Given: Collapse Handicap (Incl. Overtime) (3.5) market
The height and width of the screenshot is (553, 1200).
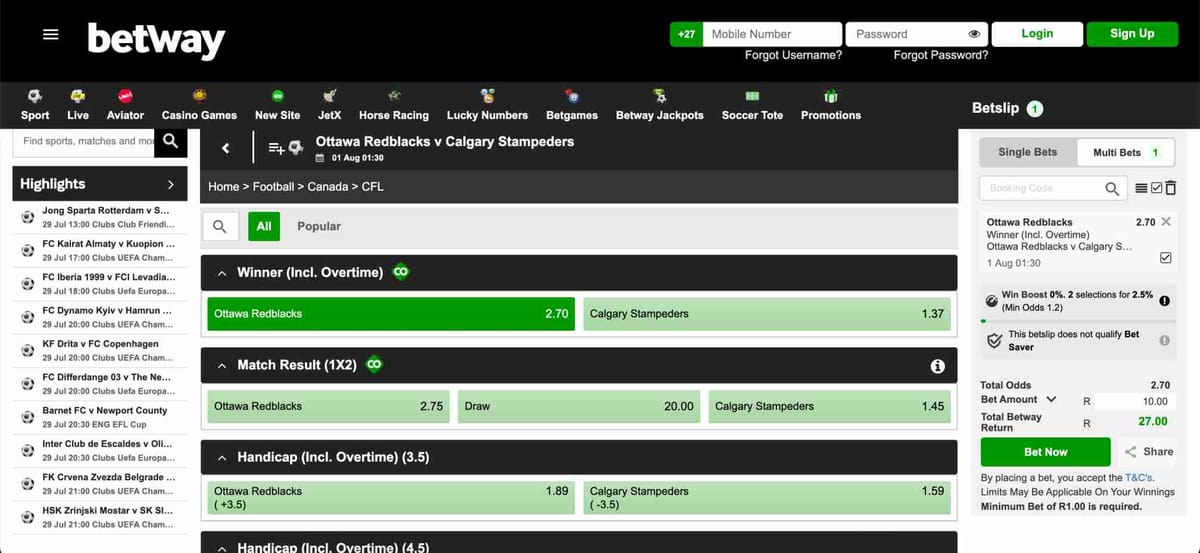Looking at the screenshot, I should [222, 457].
